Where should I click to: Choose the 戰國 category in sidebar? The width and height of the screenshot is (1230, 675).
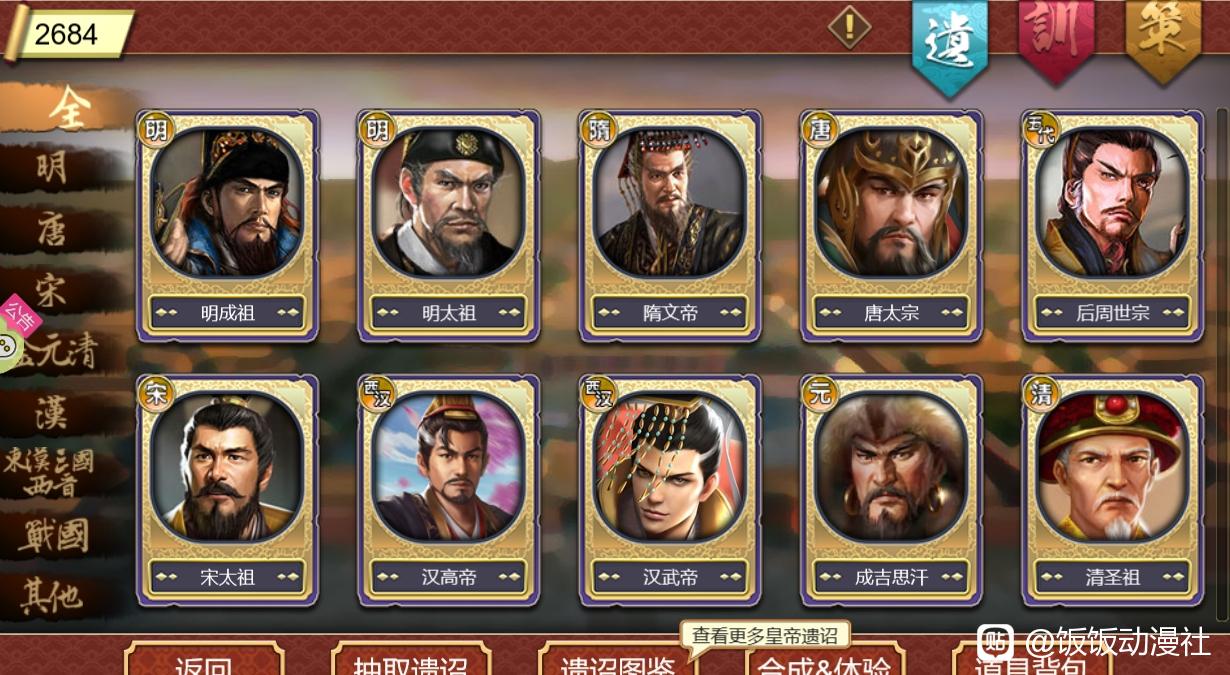pyautogui.click(x=54, y=535)
